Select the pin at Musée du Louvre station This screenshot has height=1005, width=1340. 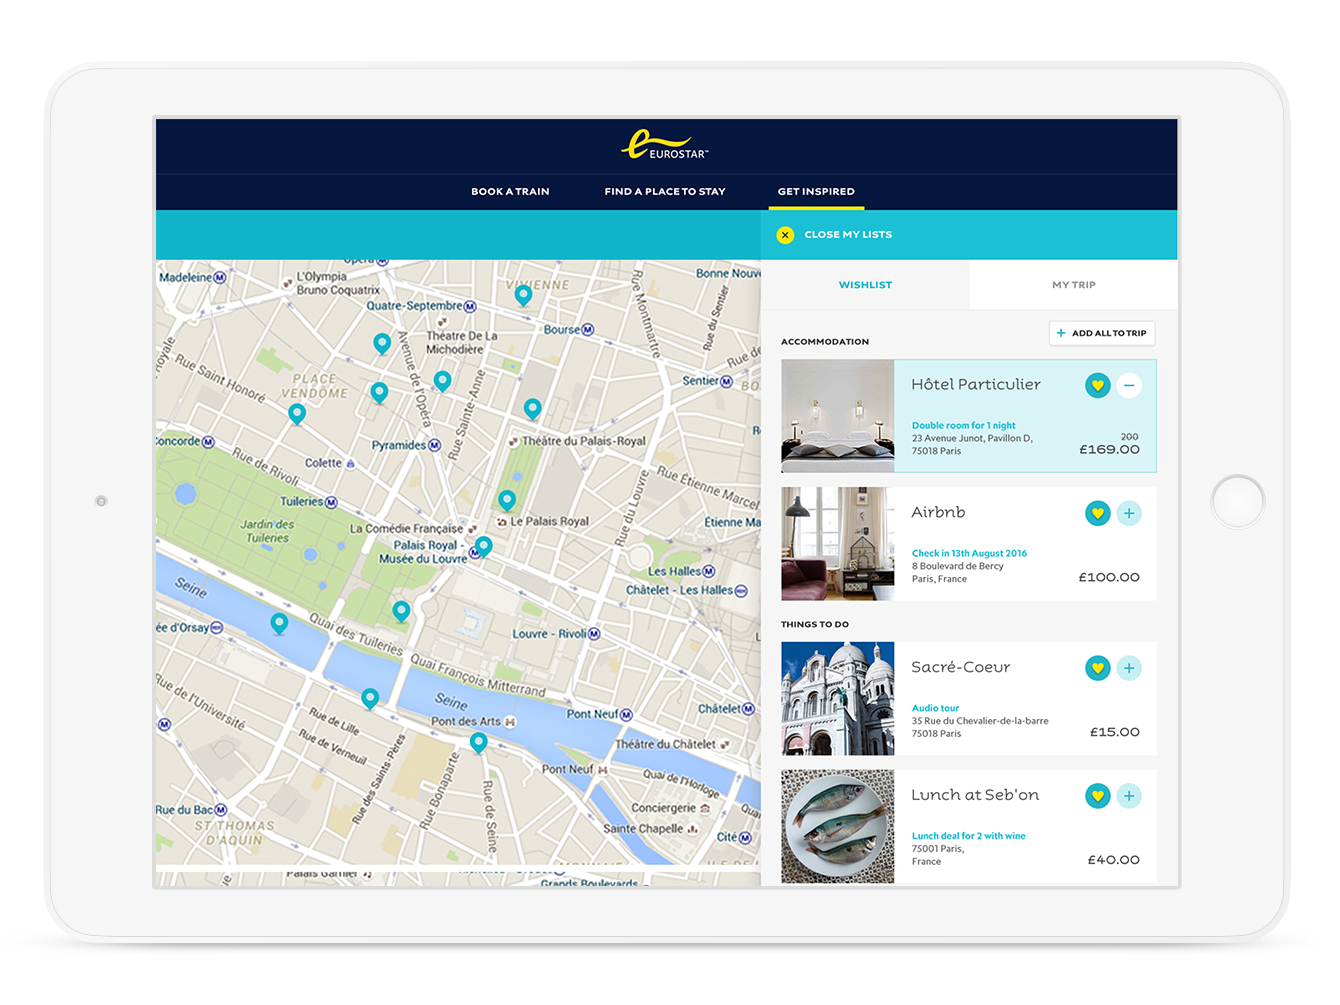coord(484,547)
